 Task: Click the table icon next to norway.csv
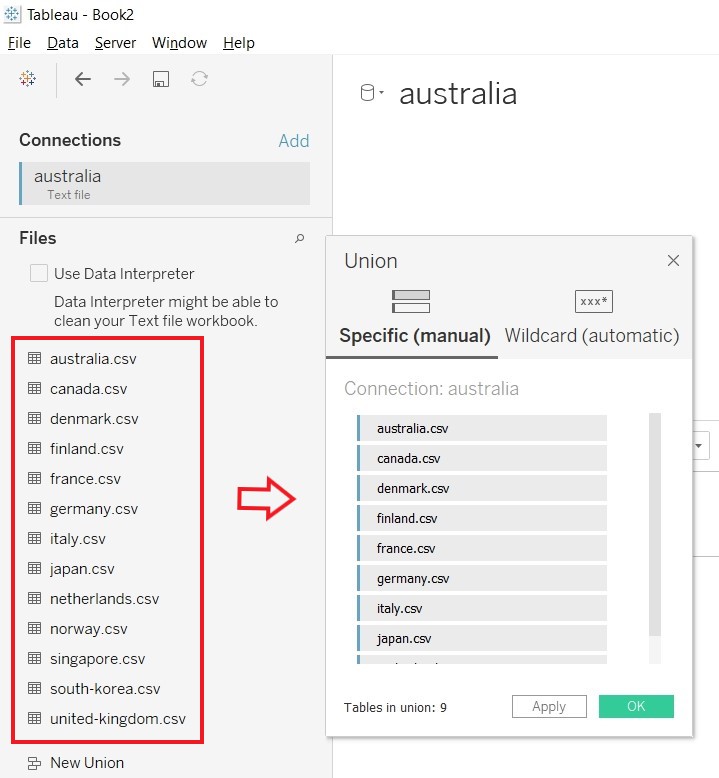35,629
